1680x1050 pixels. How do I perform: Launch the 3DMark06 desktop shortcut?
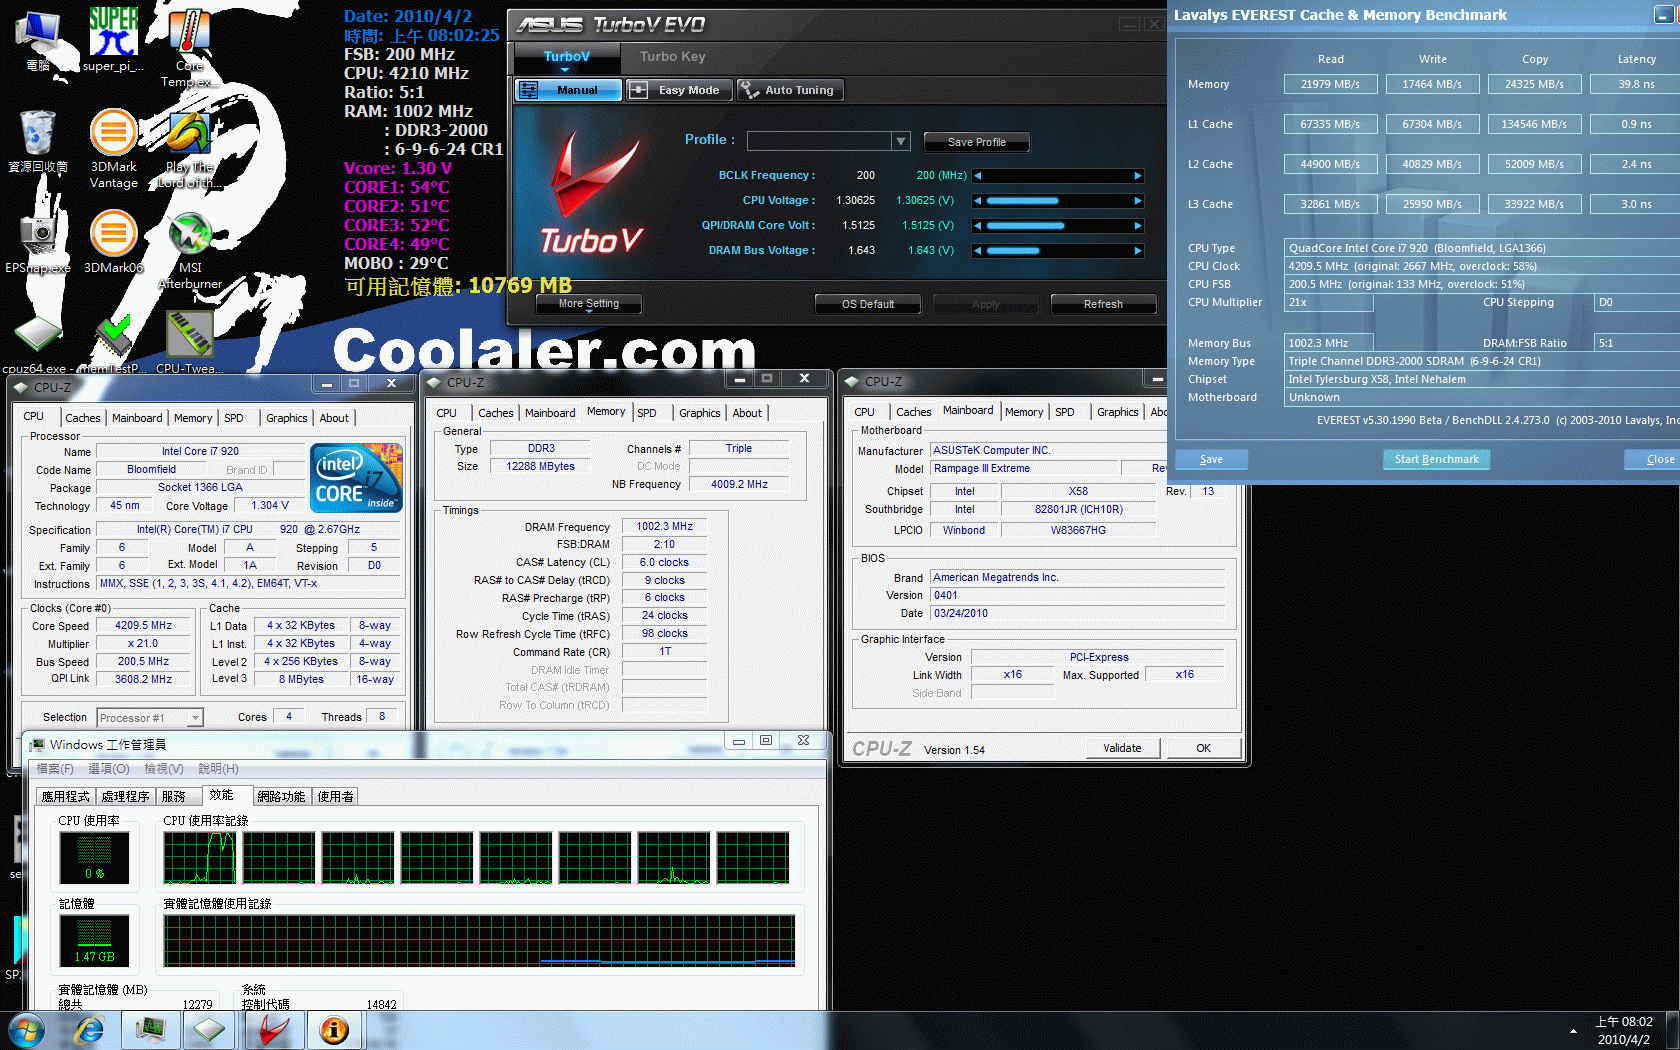pos(114,241)
